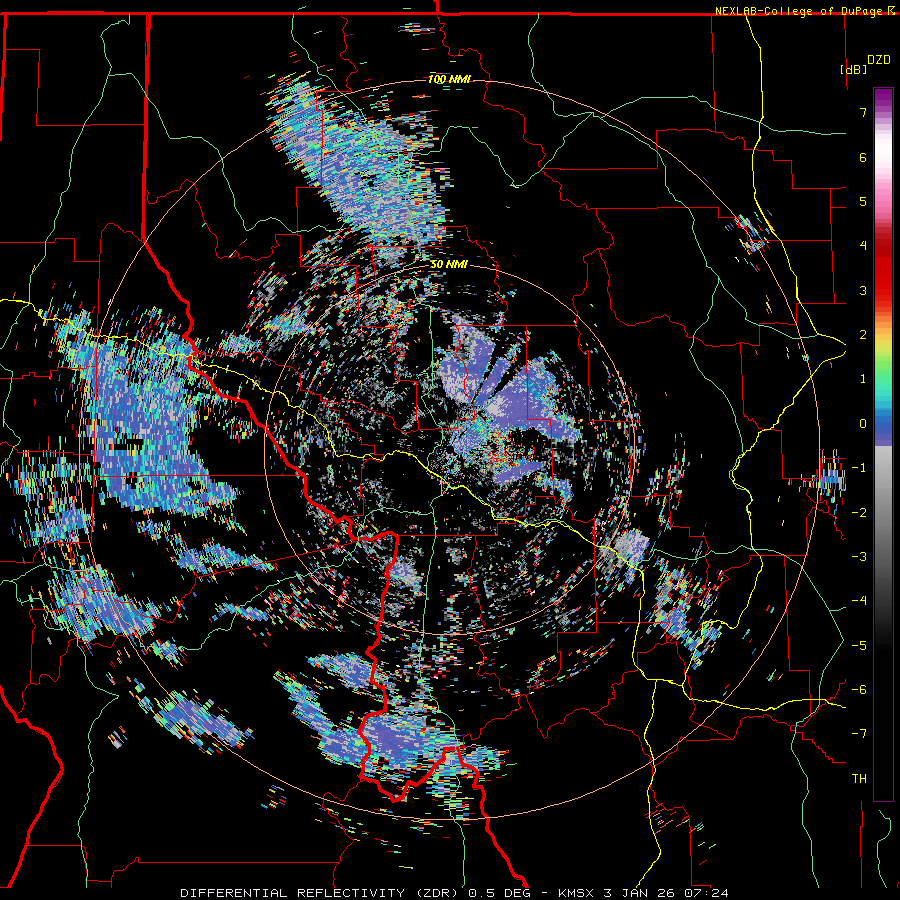Click the 07:24 timestamp text
This screenshot has width=900, height=900.
[x=706, y=893]
